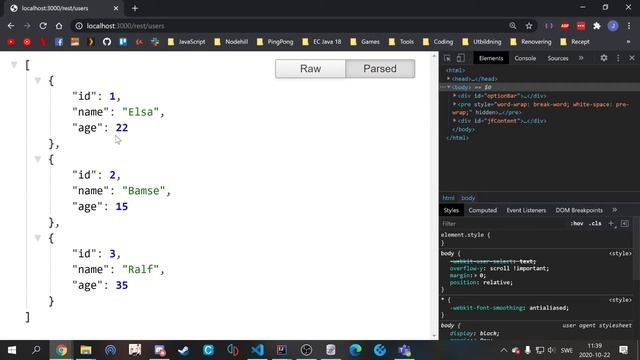Collapse the Bamse user object
This screenshot has width=640, height=360.
38,159
